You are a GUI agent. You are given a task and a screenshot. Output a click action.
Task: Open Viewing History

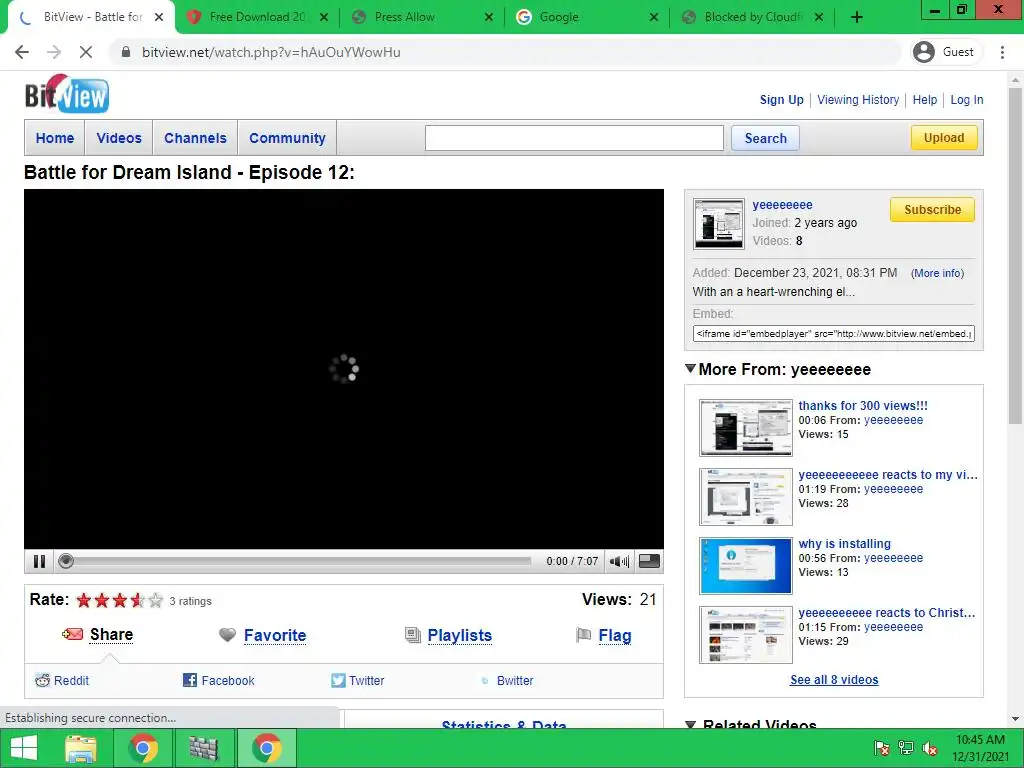coord(858,100)
